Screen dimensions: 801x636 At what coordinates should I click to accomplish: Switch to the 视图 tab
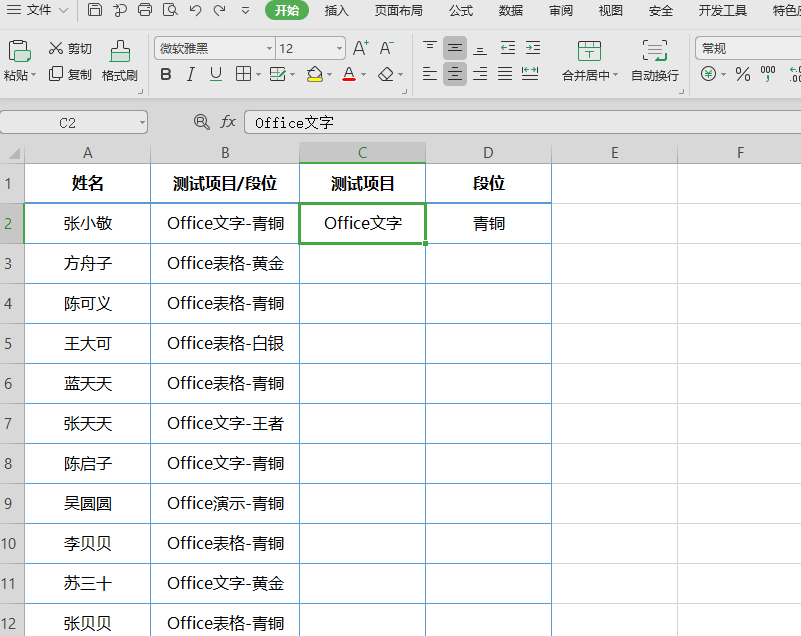(x=610, y=10)
